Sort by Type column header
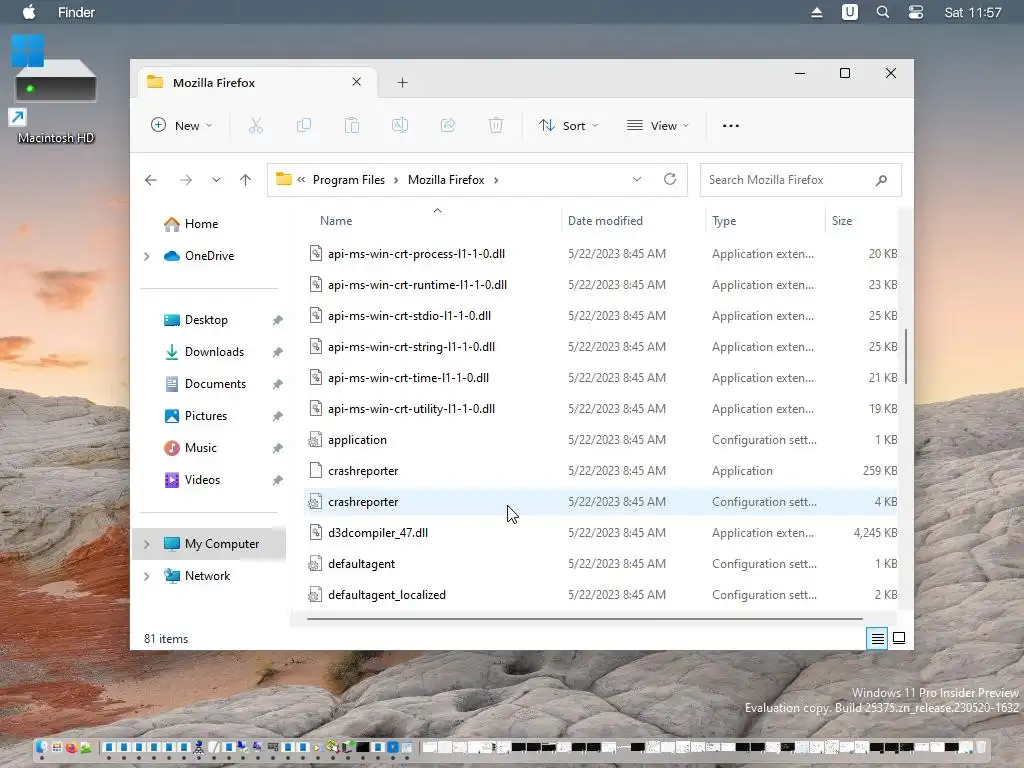This screenshot has height=768, width=1024. [x=724, y=221]
